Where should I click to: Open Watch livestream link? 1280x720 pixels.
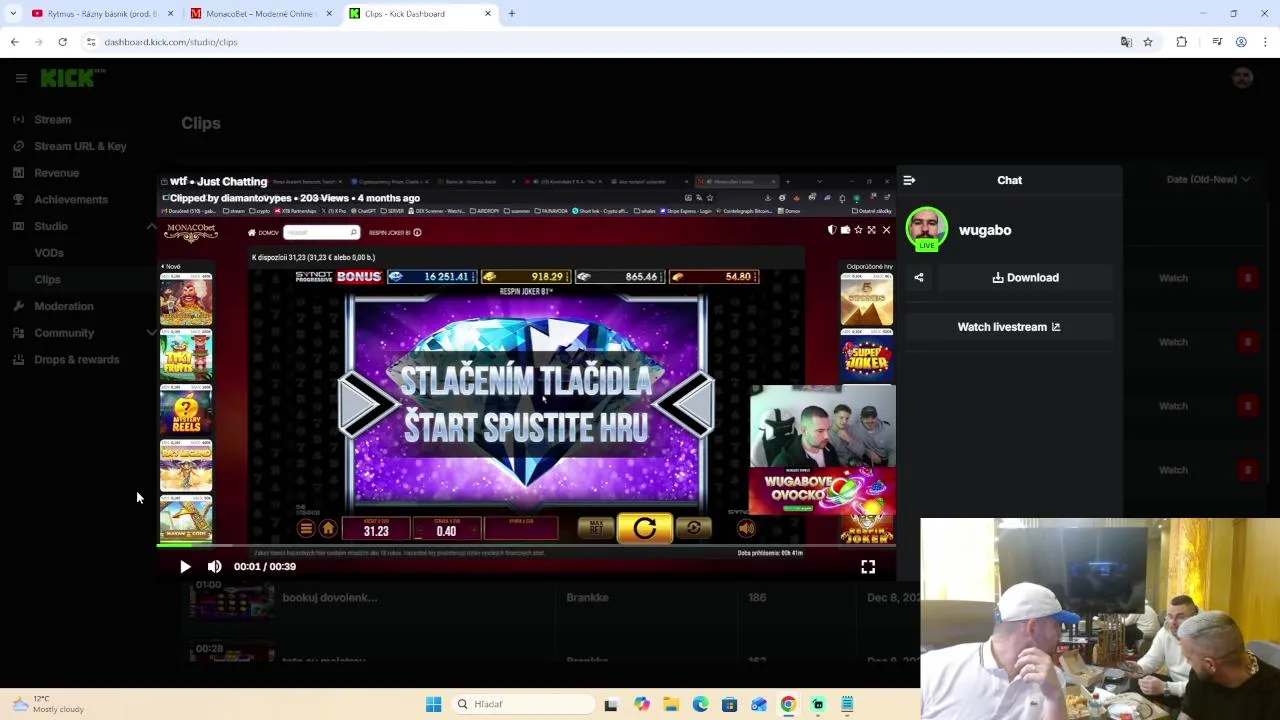tap(1009, 327)
